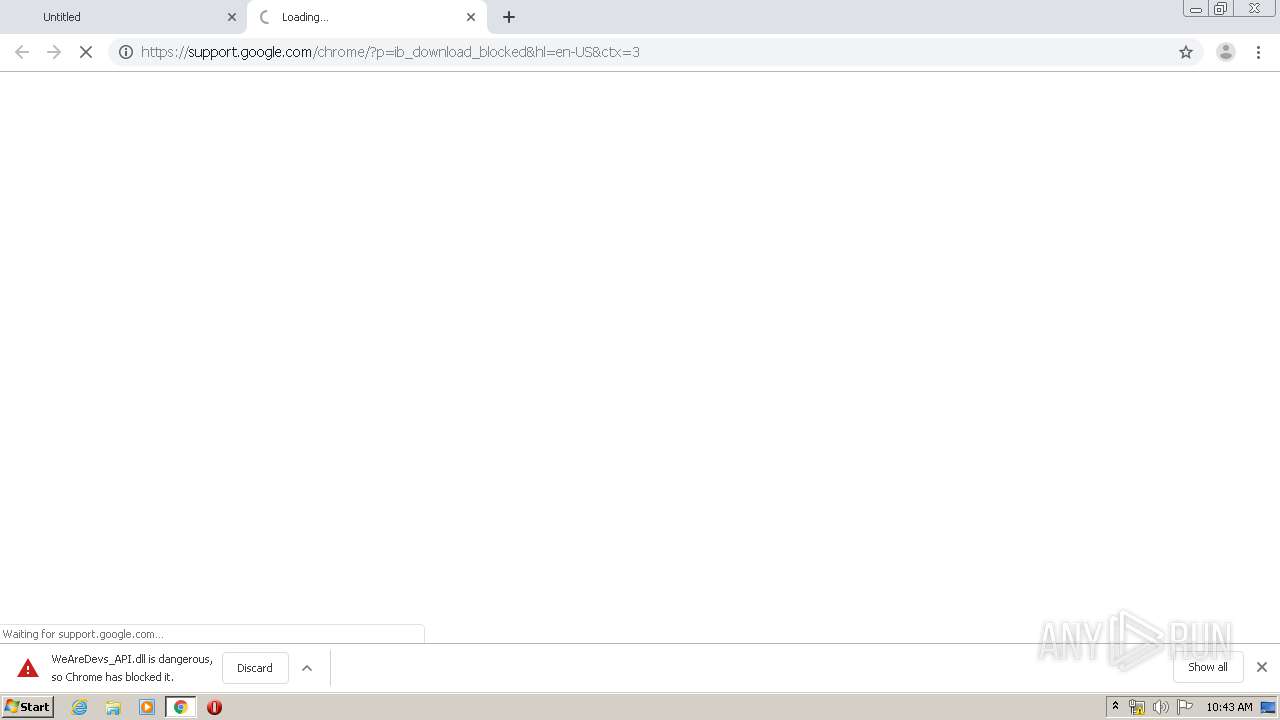
Task: Open the Chrome three-dot menu
Action: [1259, 52]
